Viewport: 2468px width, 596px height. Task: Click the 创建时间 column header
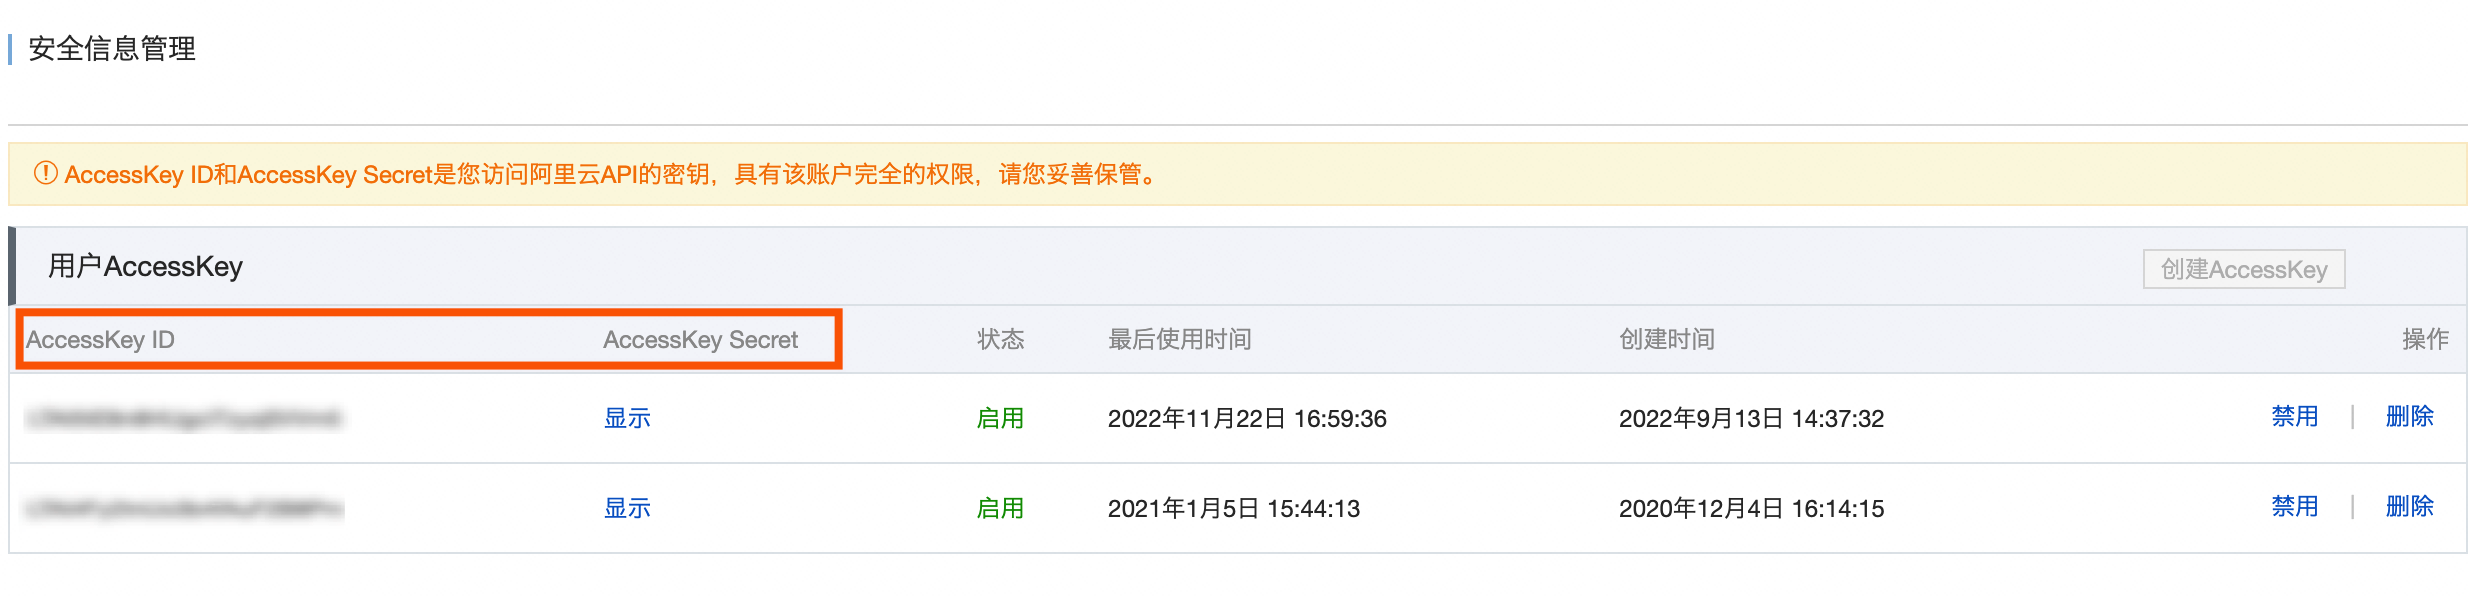click(x=1666, y=340)
